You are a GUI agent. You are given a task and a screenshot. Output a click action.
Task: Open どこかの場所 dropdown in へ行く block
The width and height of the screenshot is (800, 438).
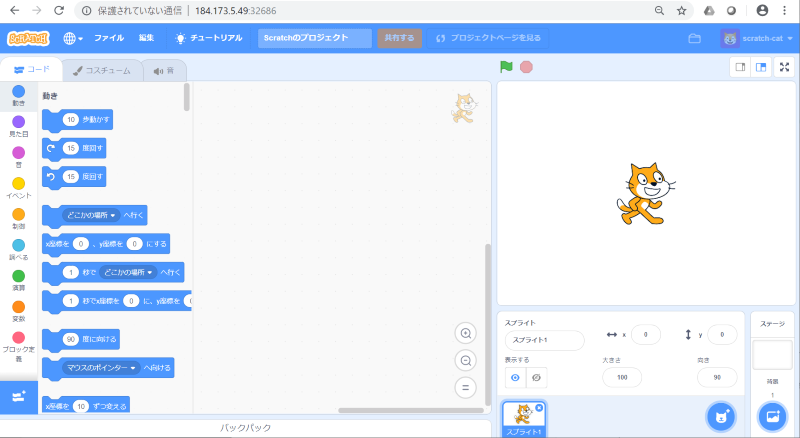click(91, 215)
